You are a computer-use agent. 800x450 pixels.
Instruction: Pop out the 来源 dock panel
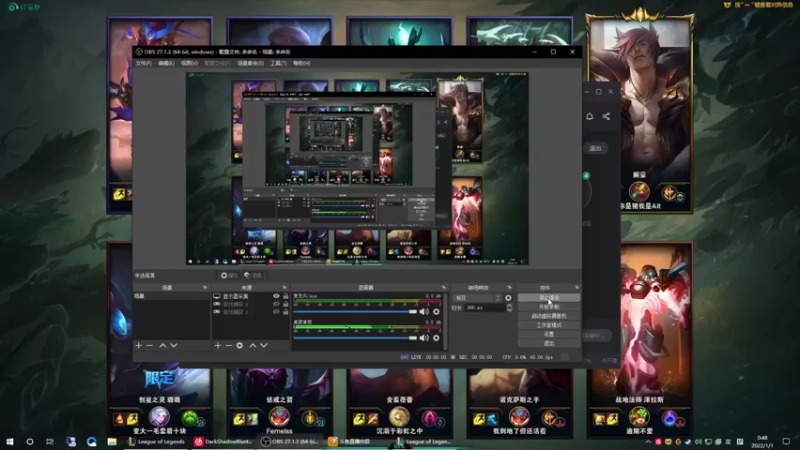pos(285,288)
